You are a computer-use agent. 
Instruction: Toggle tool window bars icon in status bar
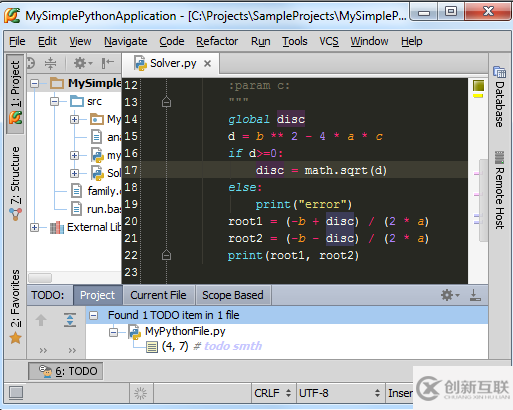click(16, 393)
